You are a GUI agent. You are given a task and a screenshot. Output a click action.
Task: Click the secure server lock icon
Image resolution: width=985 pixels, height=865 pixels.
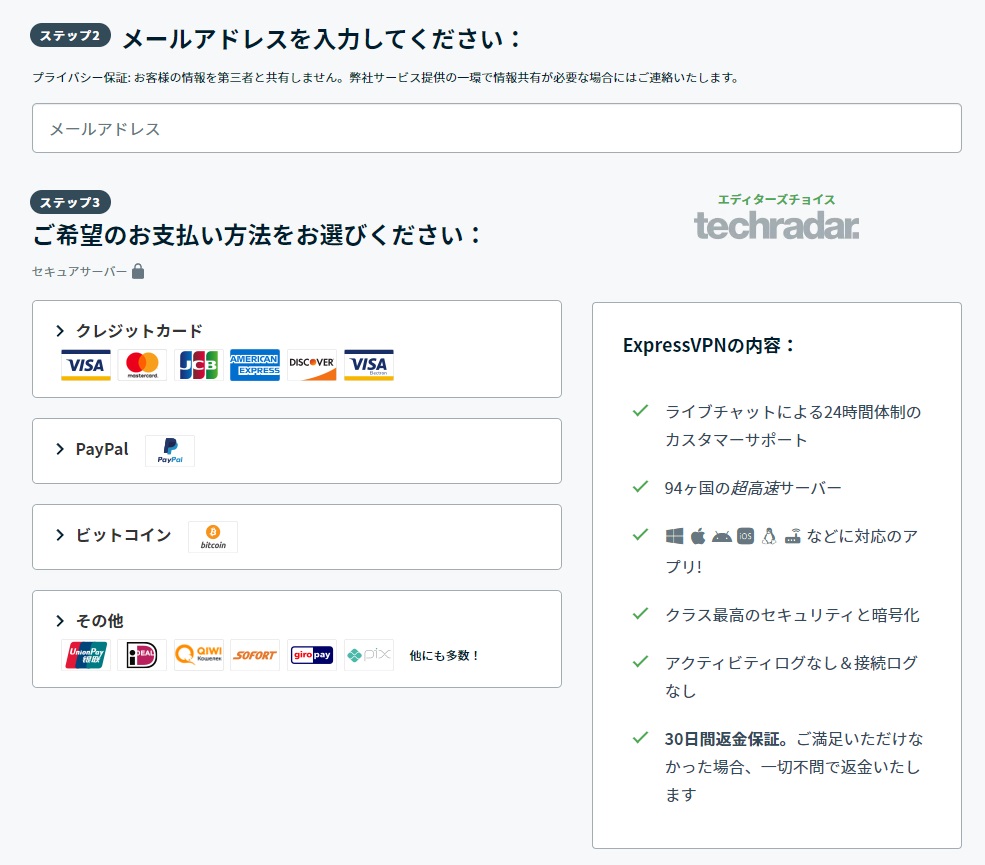click(x=138, y=271)
